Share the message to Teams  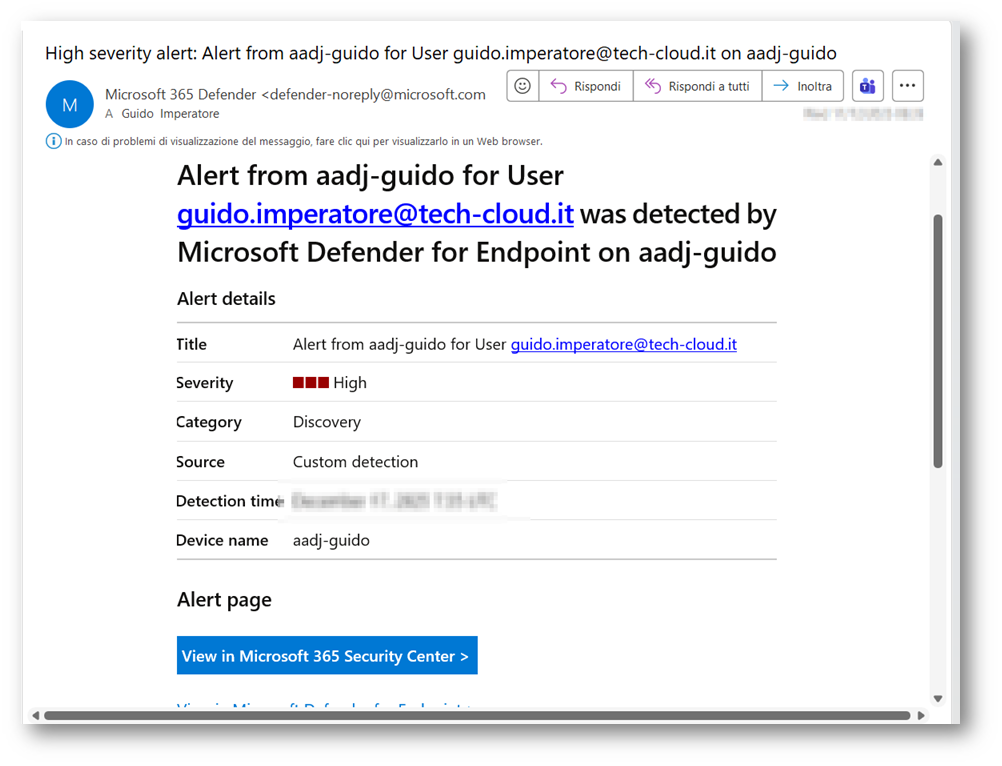click(x=867, y=86)
